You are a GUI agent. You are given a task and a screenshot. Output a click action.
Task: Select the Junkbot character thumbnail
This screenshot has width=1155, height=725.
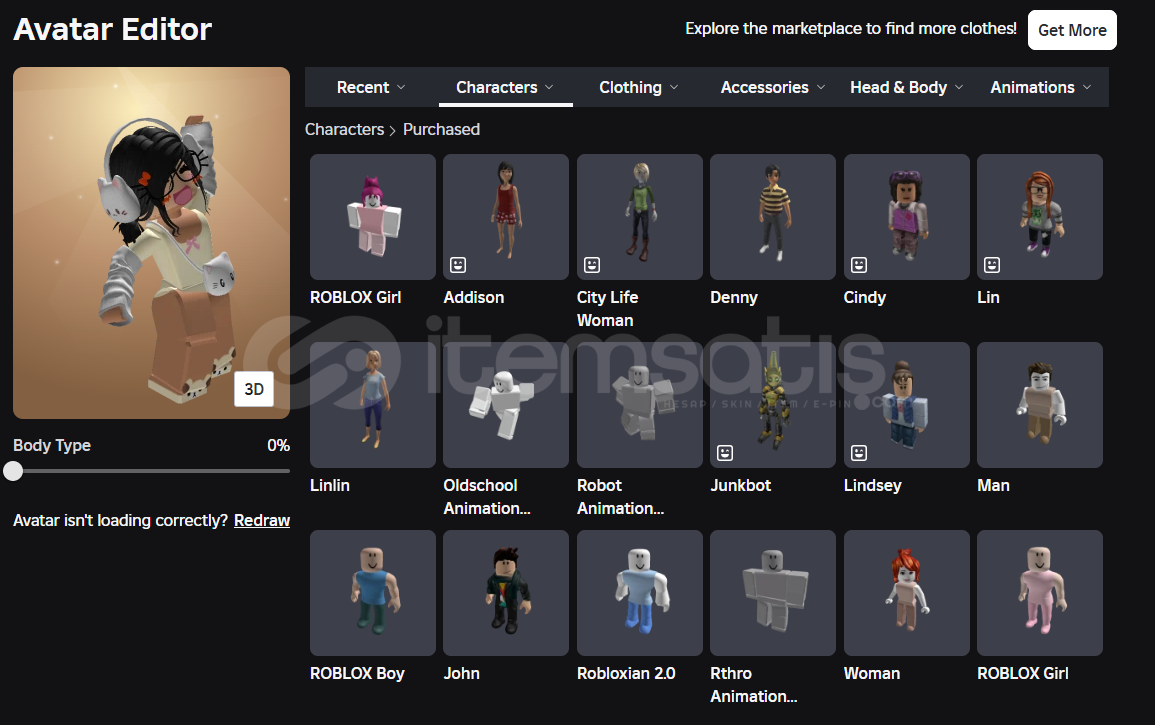[772, 405]
